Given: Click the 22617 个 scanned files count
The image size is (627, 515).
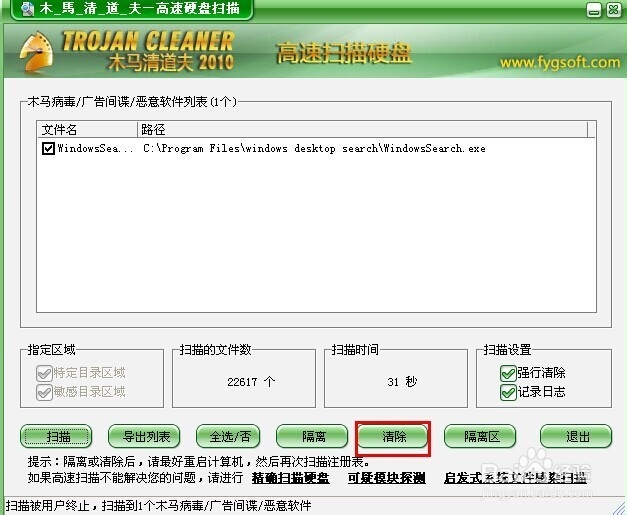Looking at the screenshot, I should pyautogui.click(x=251, y=382).
